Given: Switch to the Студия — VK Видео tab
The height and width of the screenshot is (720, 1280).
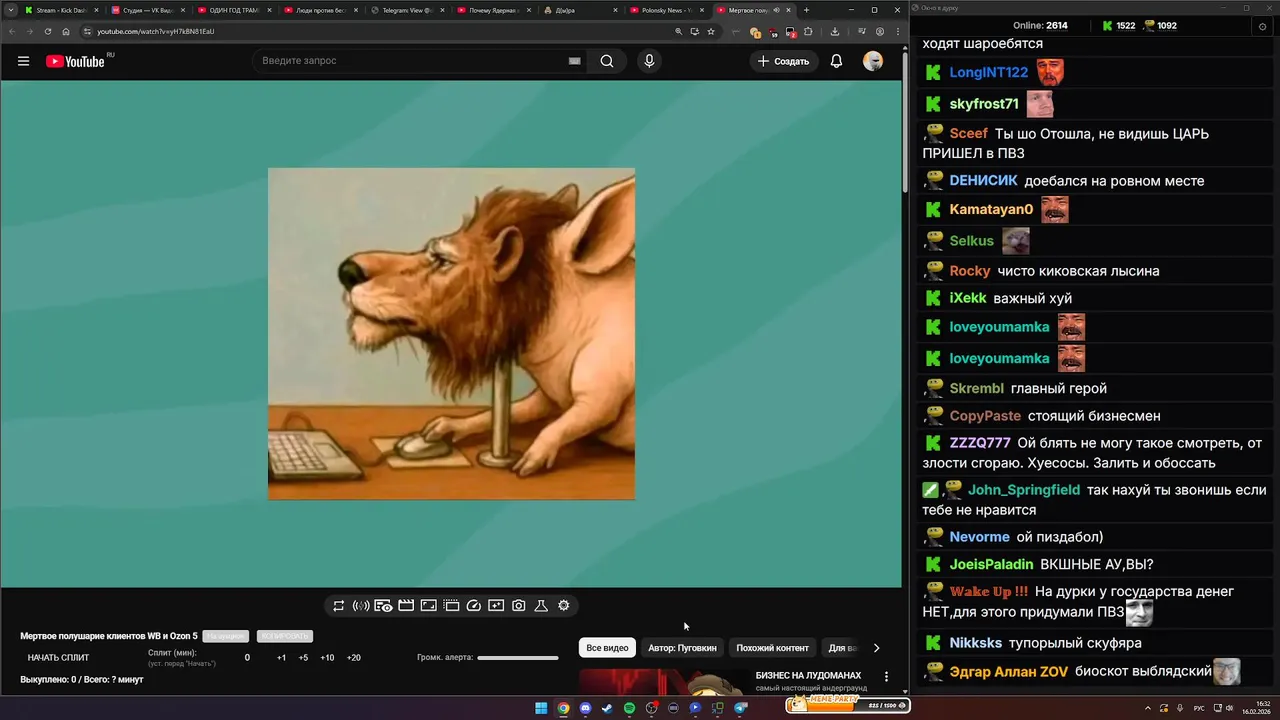Looking at the screenshot, I should (x=146, y=10).
